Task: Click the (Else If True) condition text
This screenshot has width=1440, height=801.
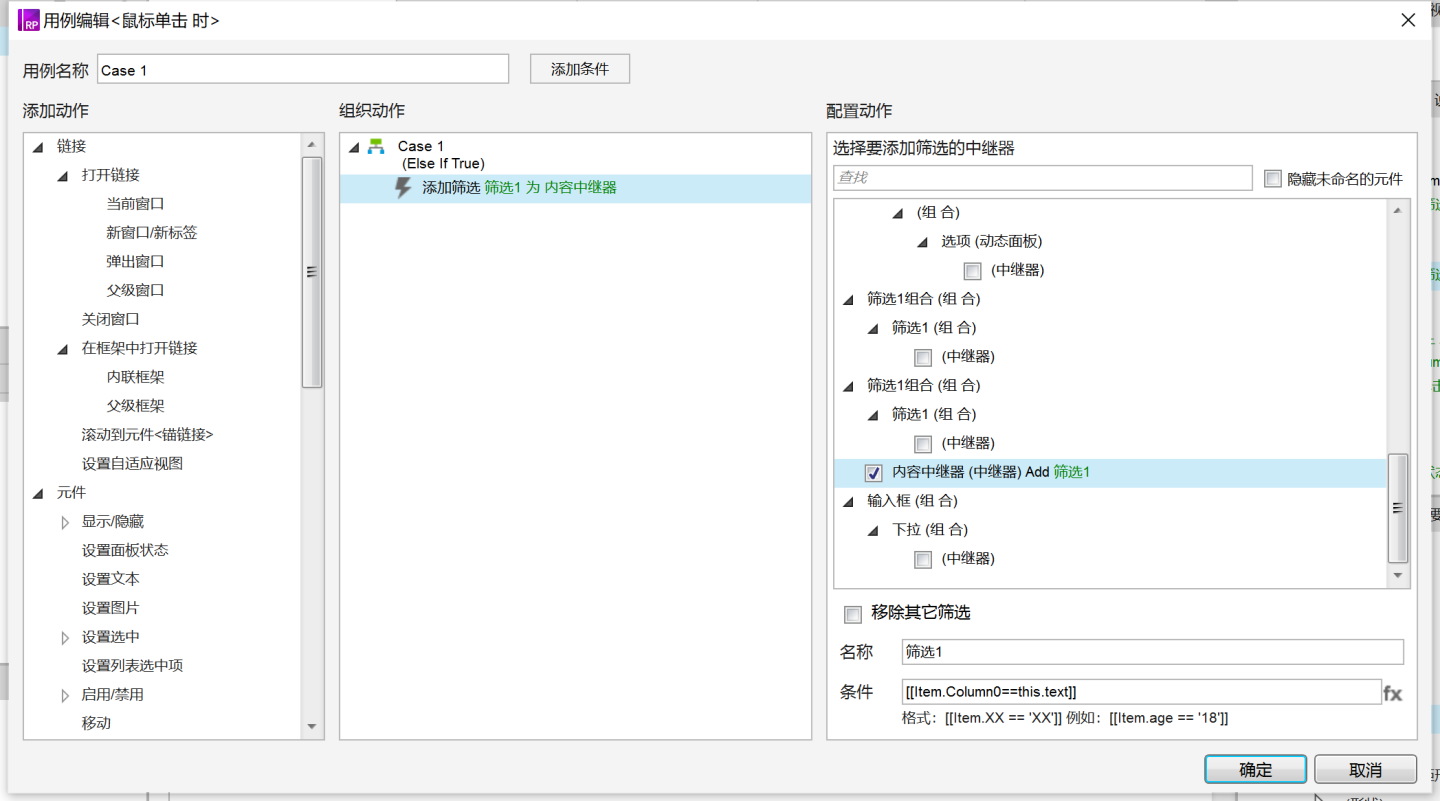Action: pyautogui.click(x=443, y=164)
